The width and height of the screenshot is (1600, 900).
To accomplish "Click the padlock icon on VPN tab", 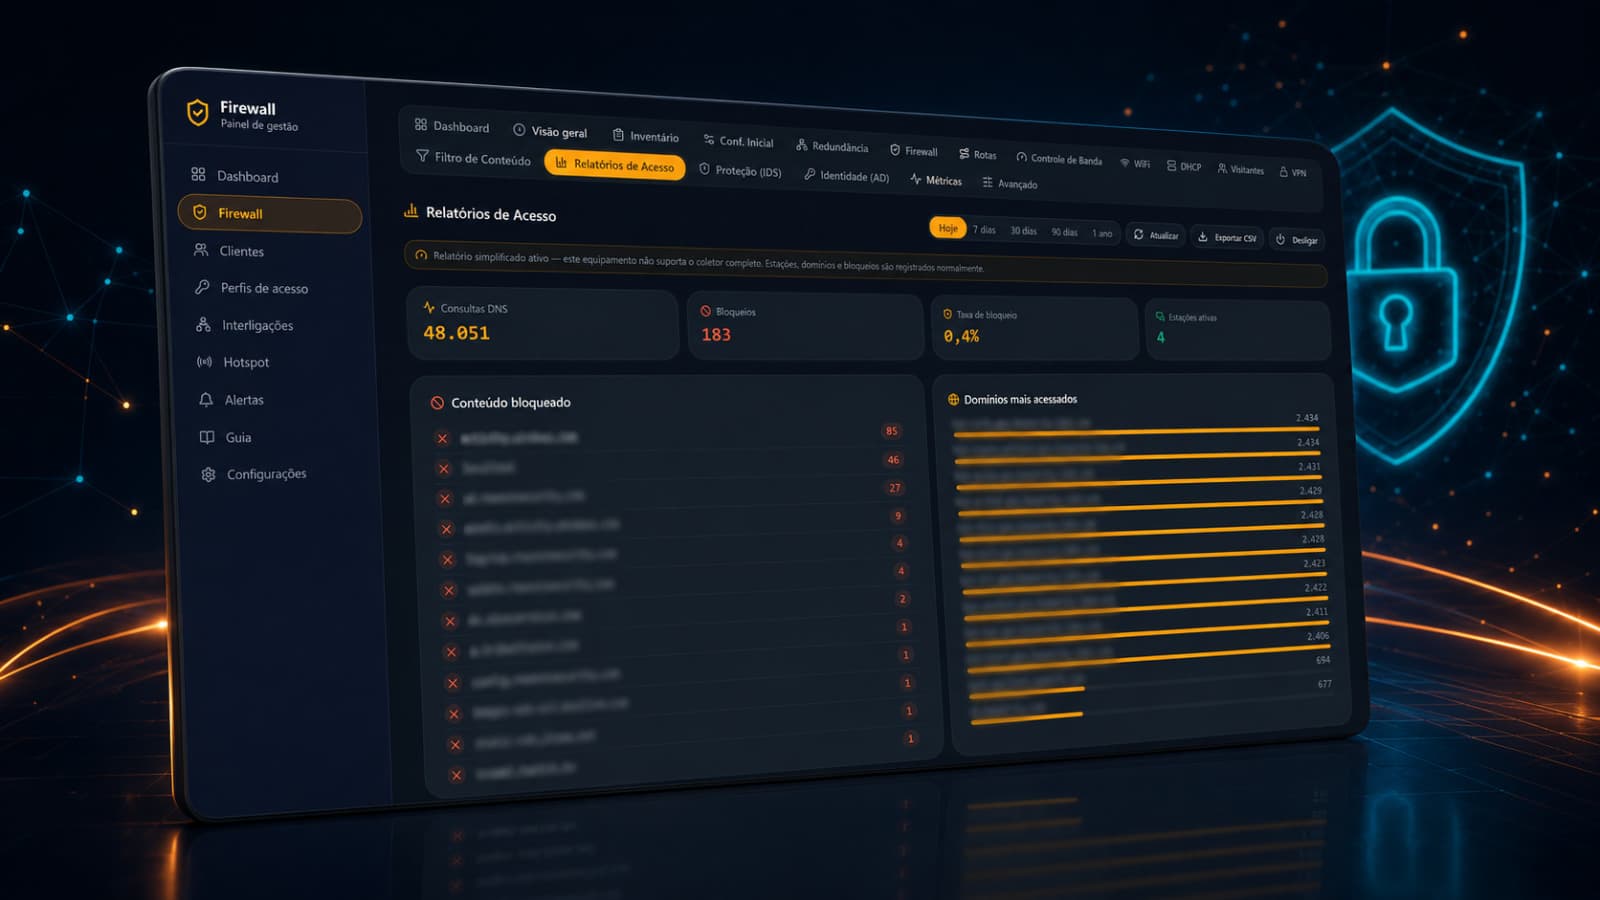I will click(x=1284, y=171).
